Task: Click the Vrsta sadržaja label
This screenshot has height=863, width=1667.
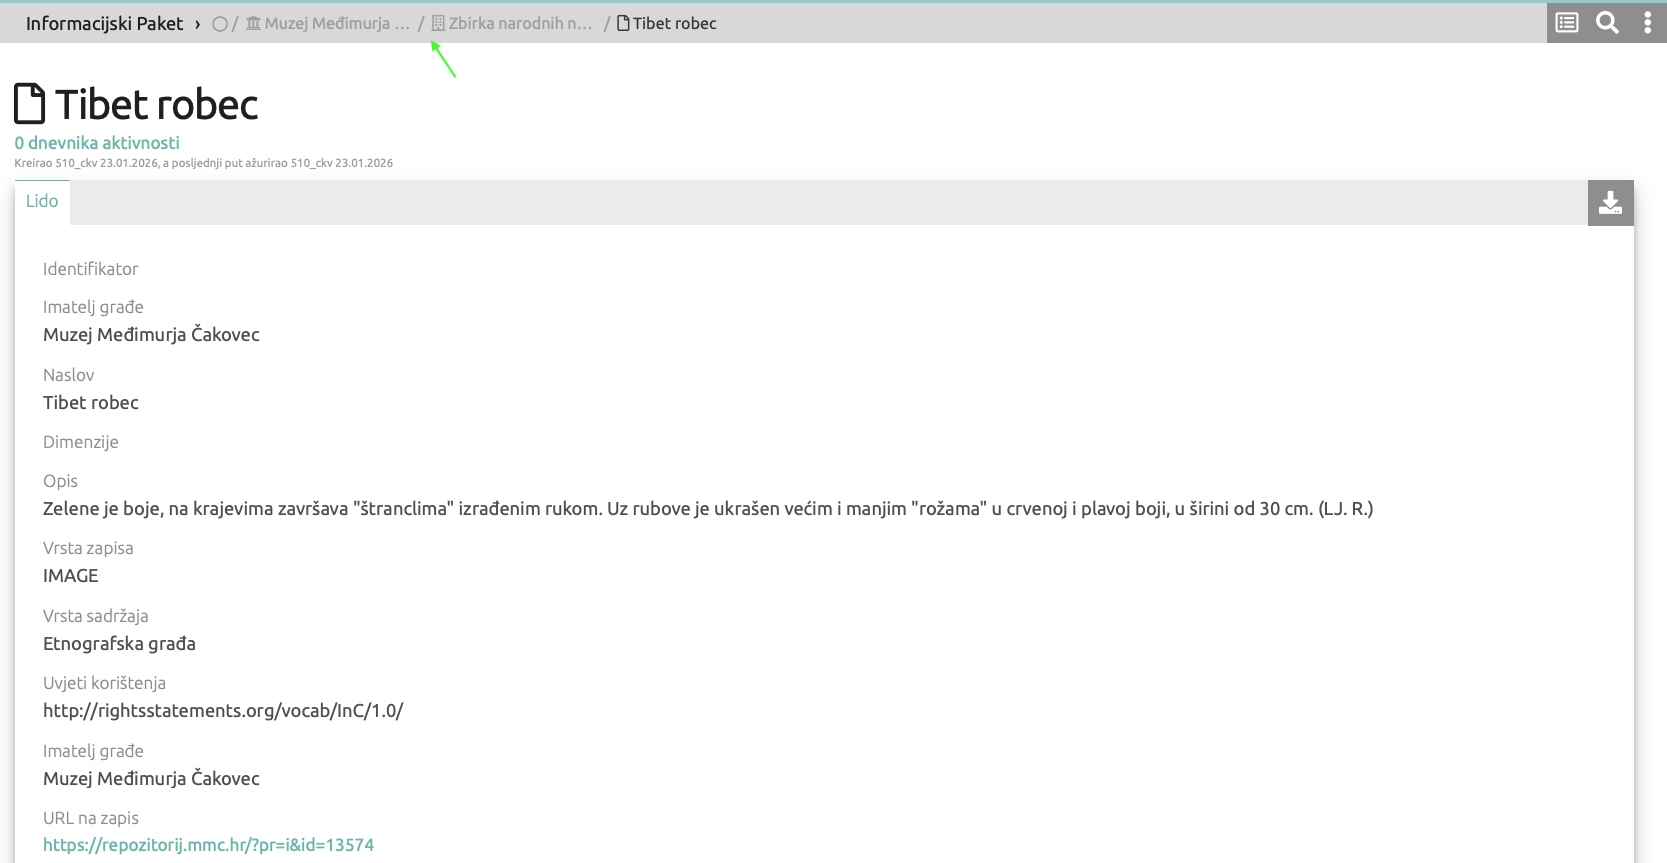Action: (95, 616)
